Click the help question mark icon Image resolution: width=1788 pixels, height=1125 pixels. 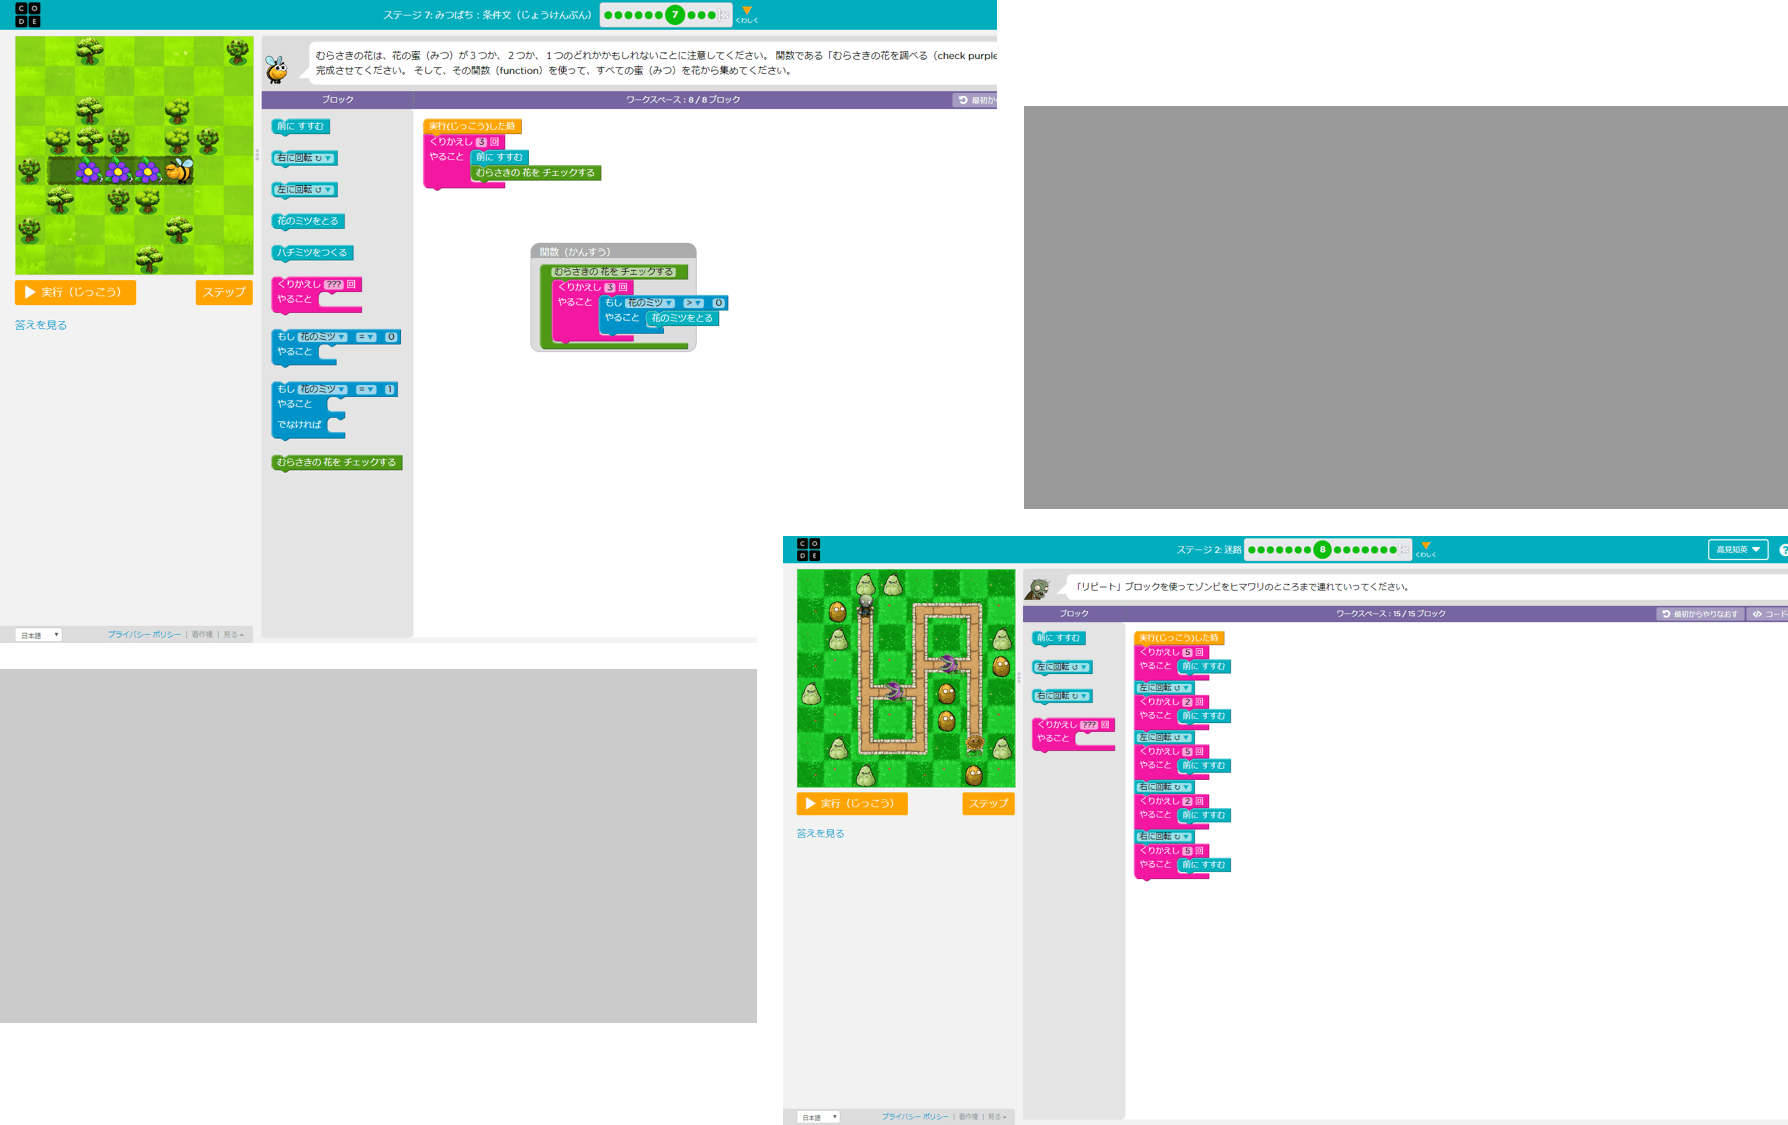coord(1785,549)
